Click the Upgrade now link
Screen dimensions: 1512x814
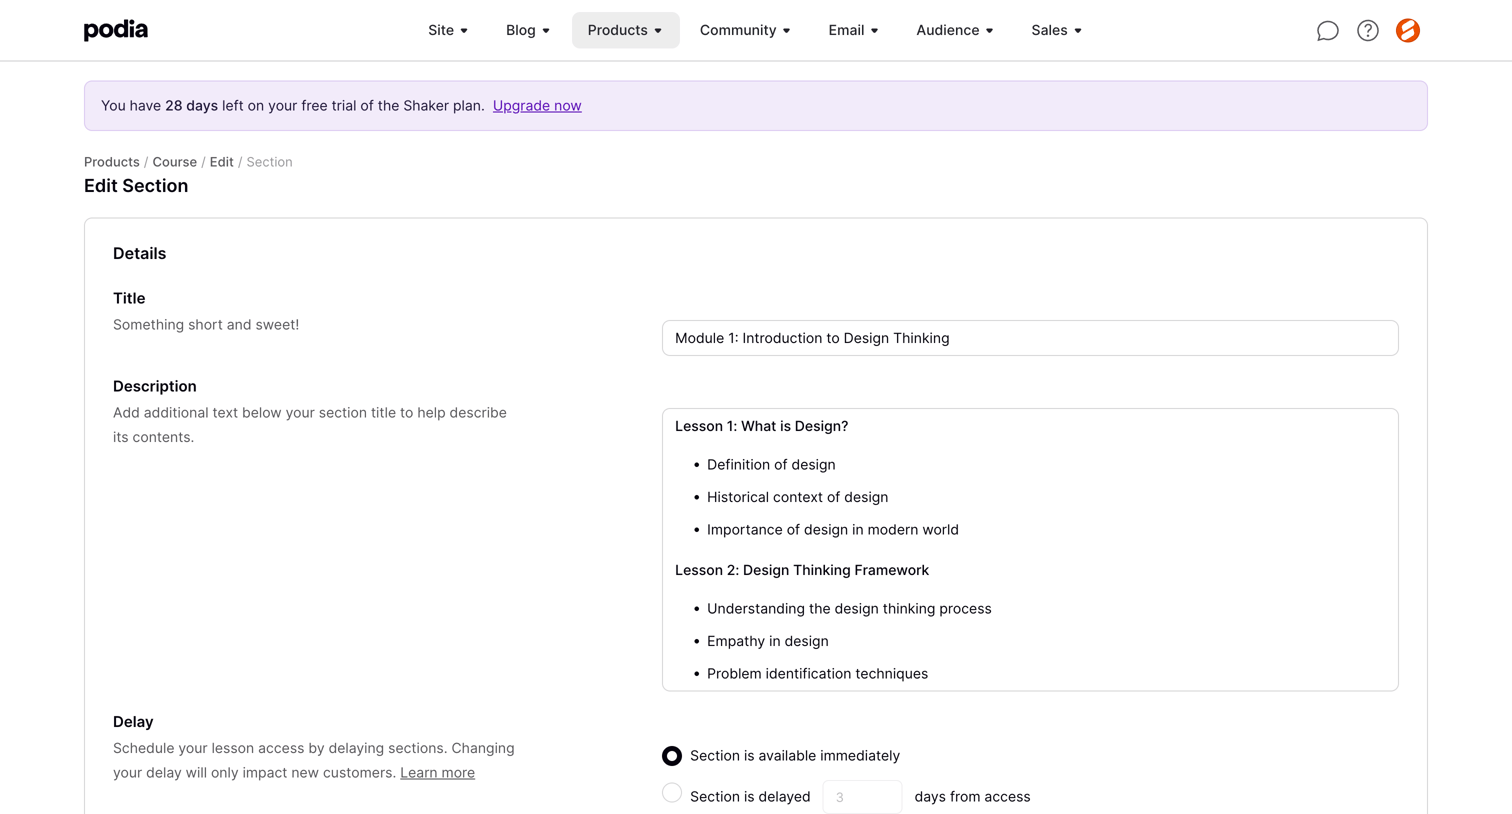click(x=537, y=106)
